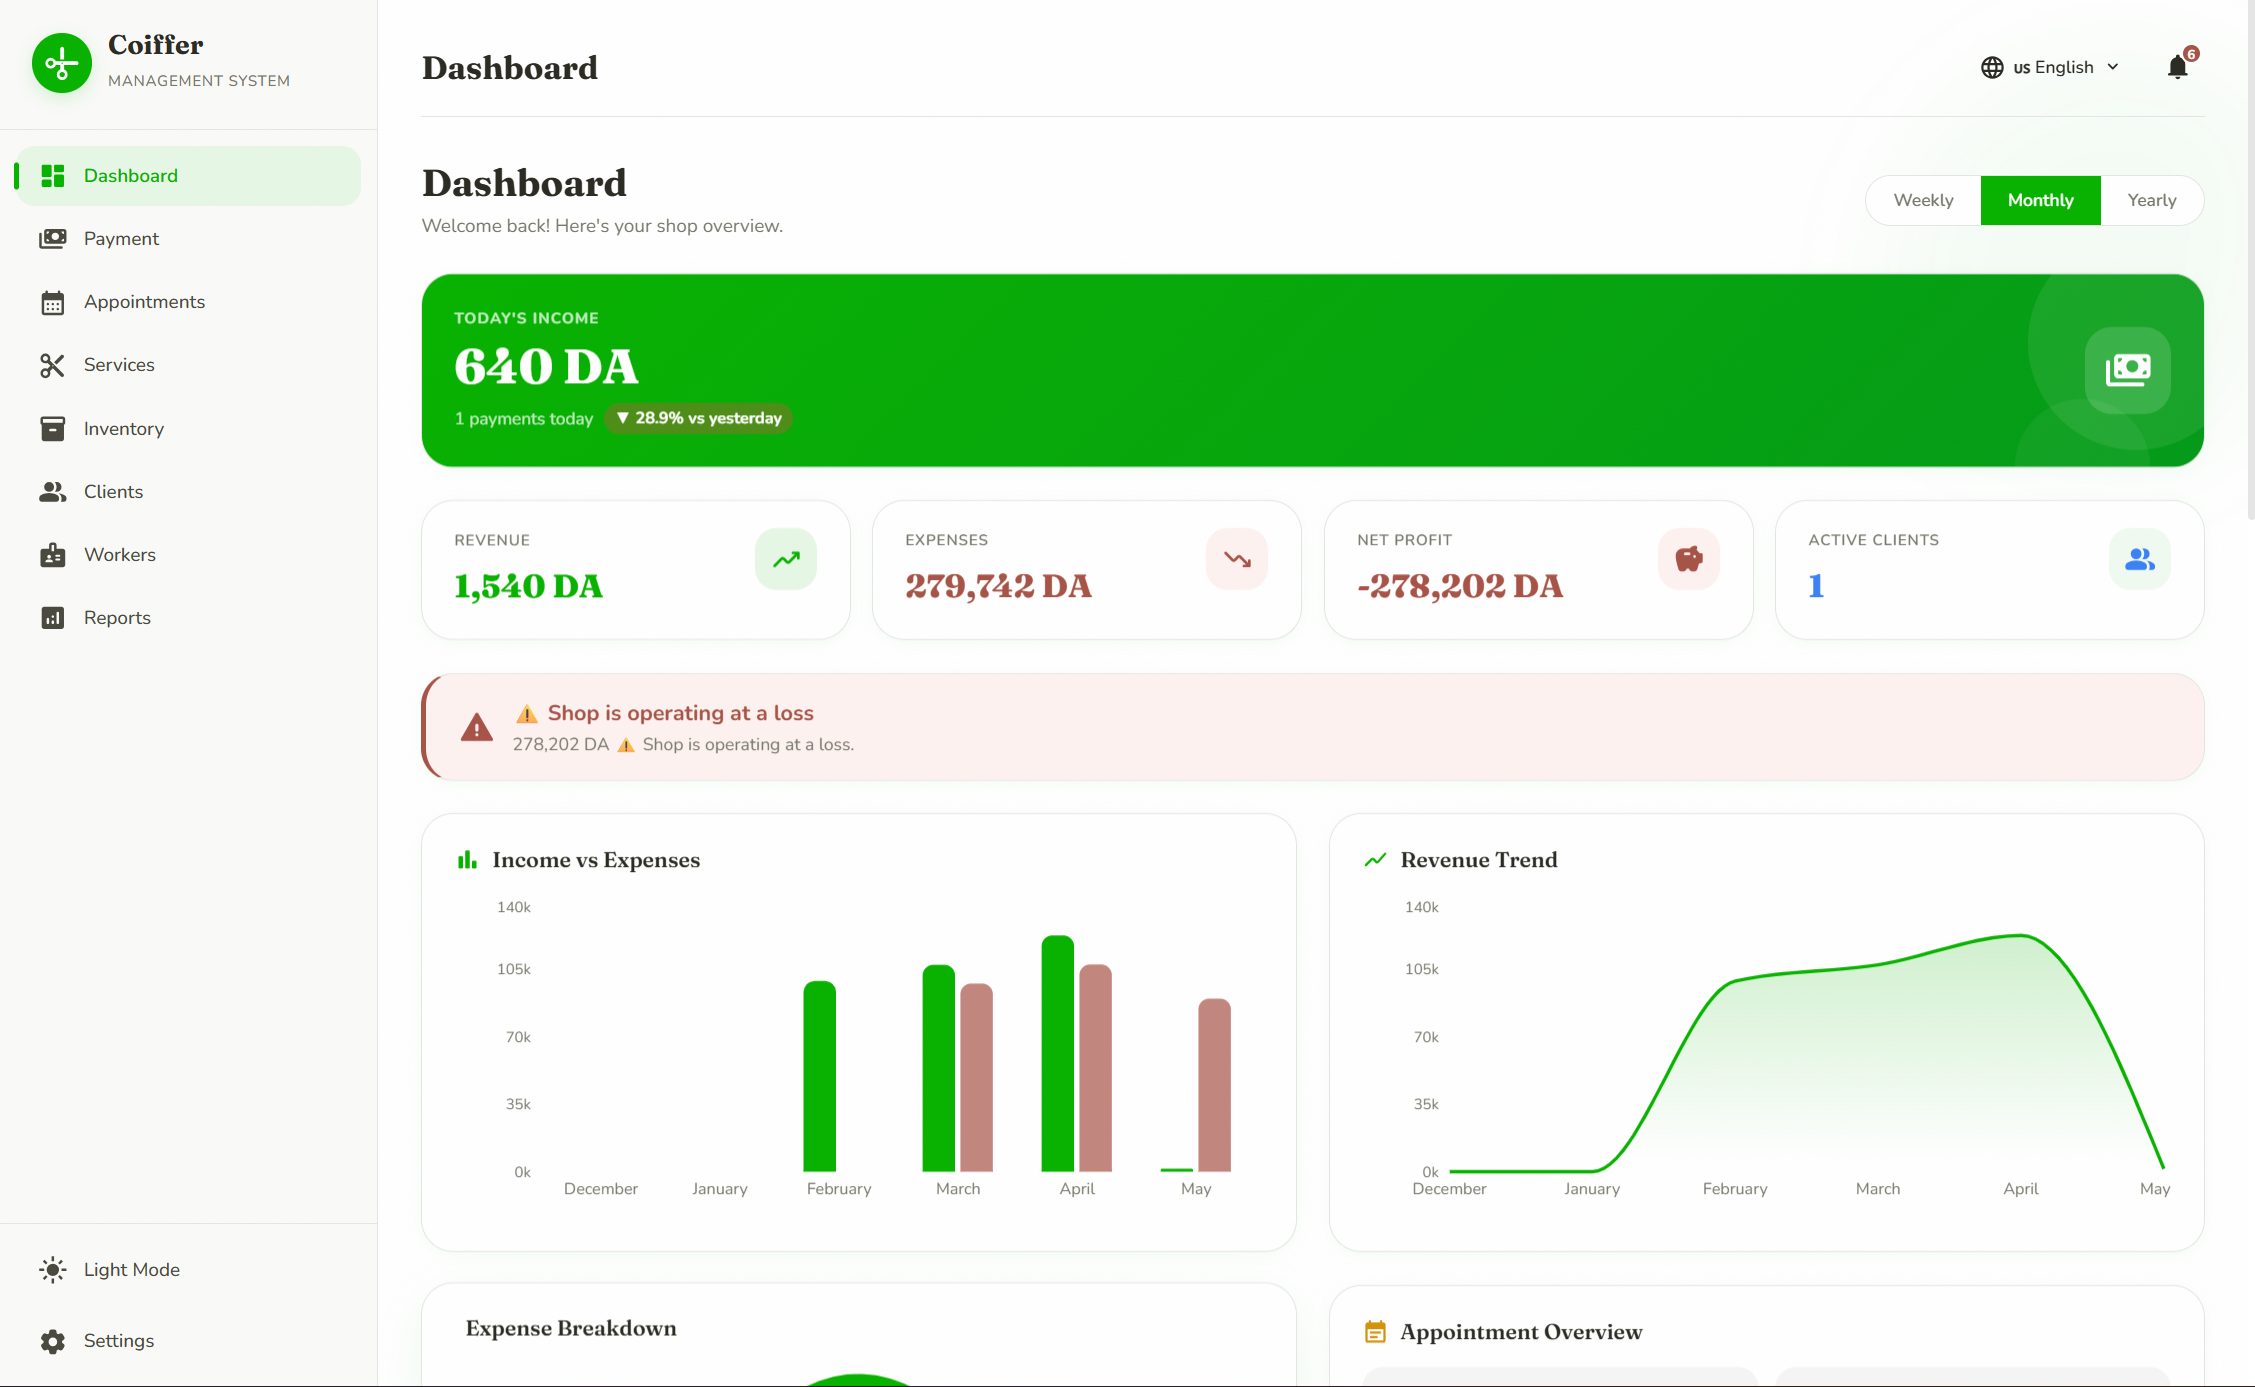Click the Expense Breakdown heading
Image resolution: width=2255 pixels, height=1387 pixels.
tap(571, 1328)
